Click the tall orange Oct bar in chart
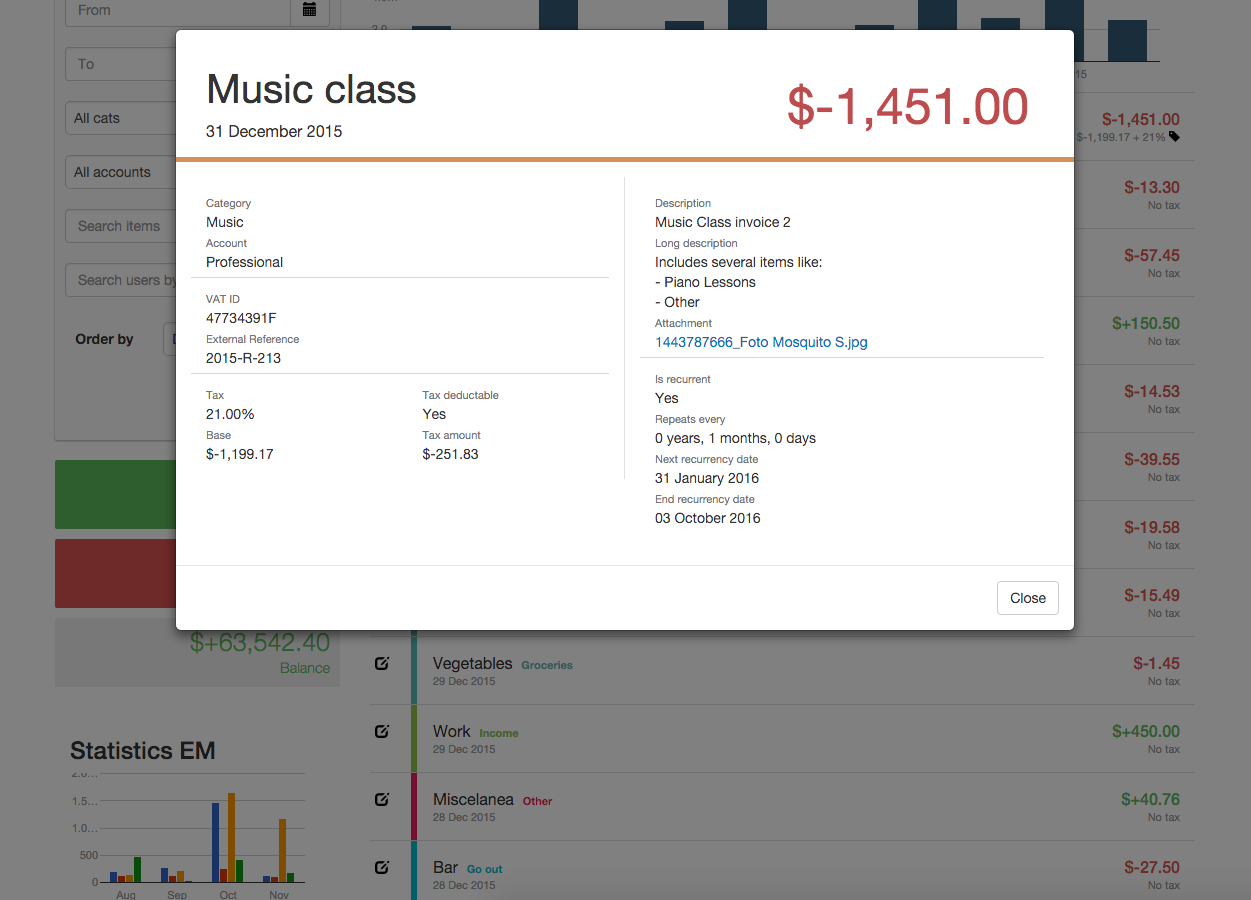Viewport: 1251px width, 900px height. point(231,838)
